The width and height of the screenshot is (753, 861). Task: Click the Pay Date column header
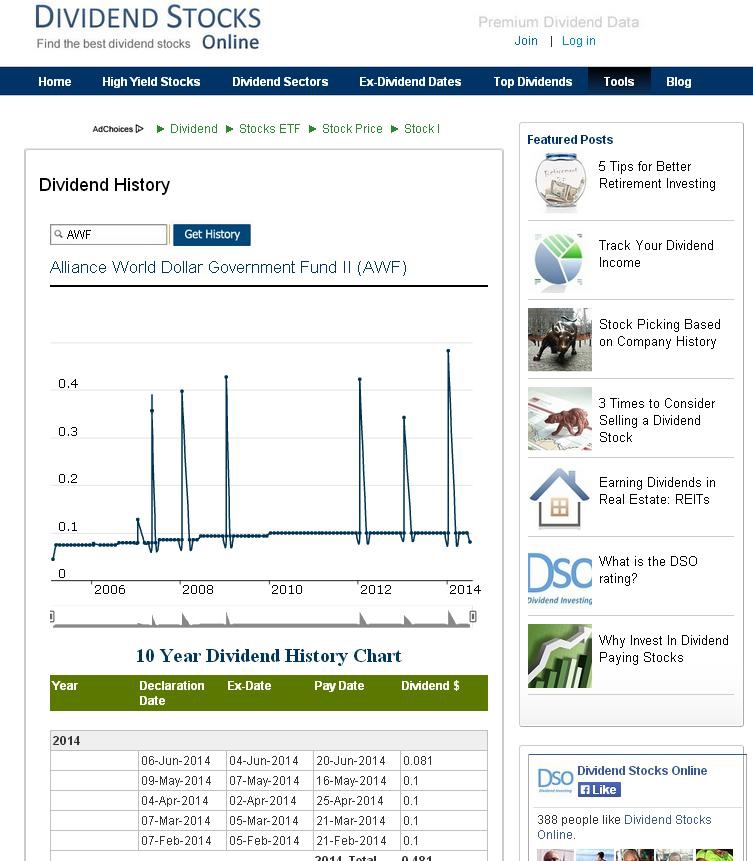tap(339, 686)
